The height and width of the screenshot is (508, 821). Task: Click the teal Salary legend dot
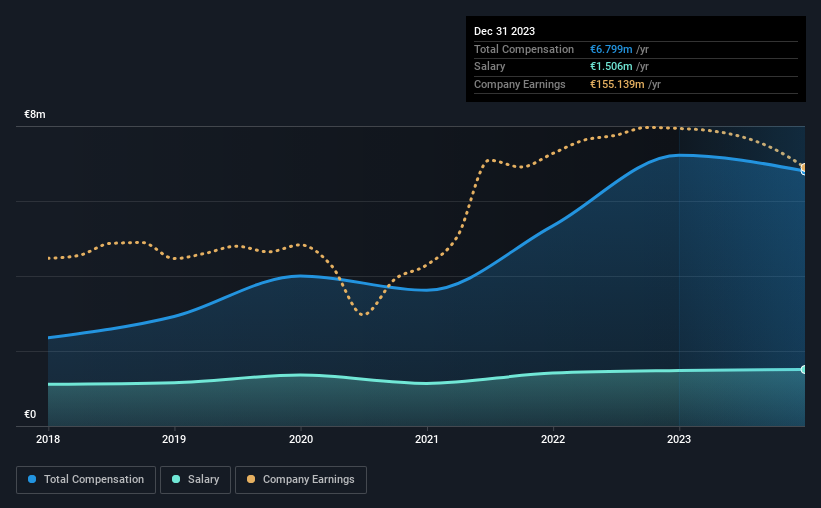[x=176, y=479]
